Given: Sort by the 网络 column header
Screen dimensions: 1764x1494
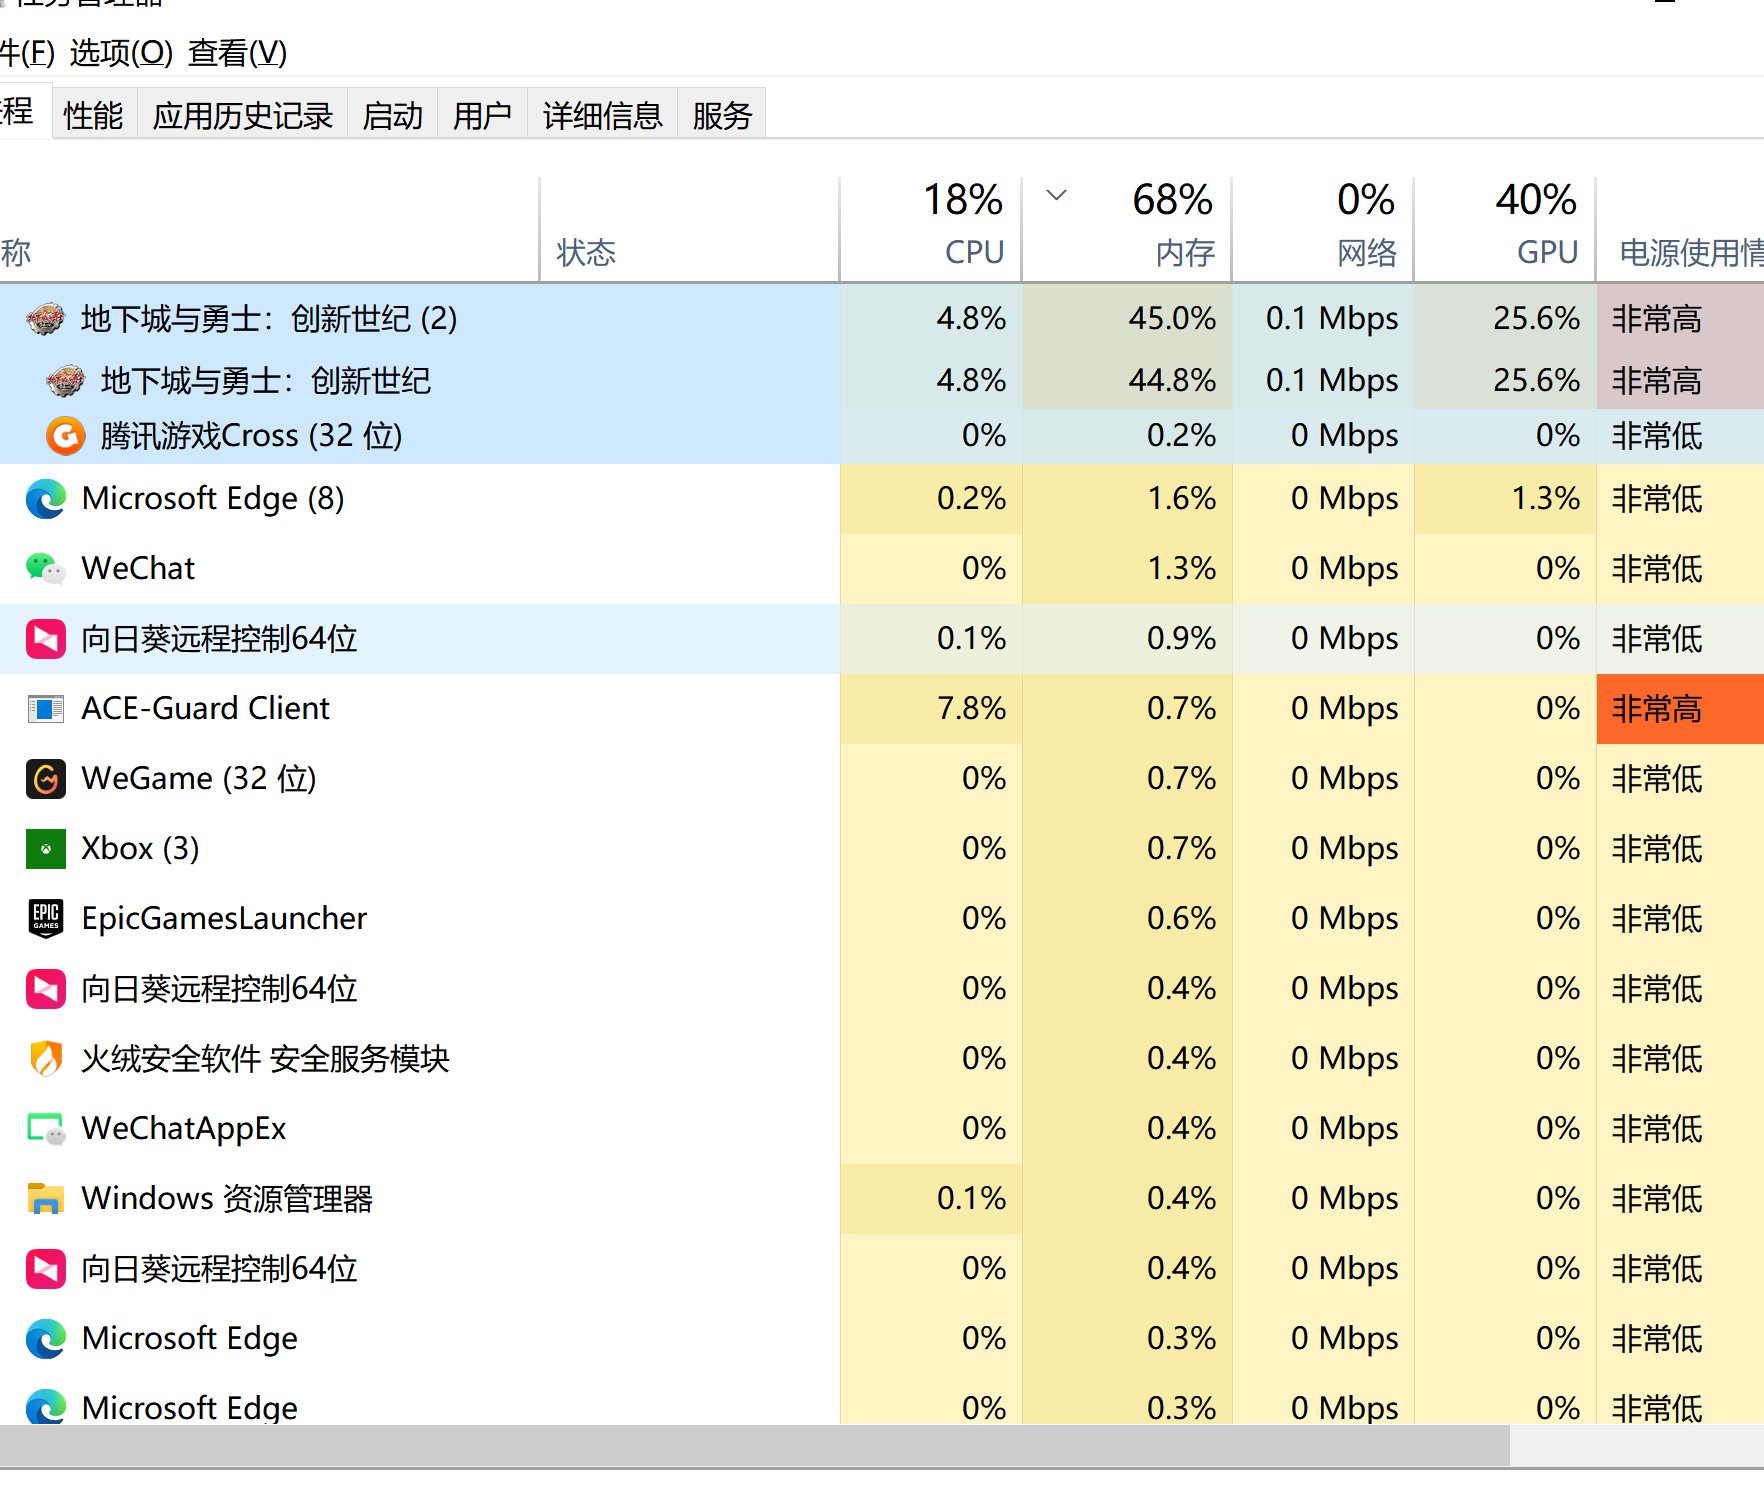Looking at the screenshot, I should (1323, 229).
